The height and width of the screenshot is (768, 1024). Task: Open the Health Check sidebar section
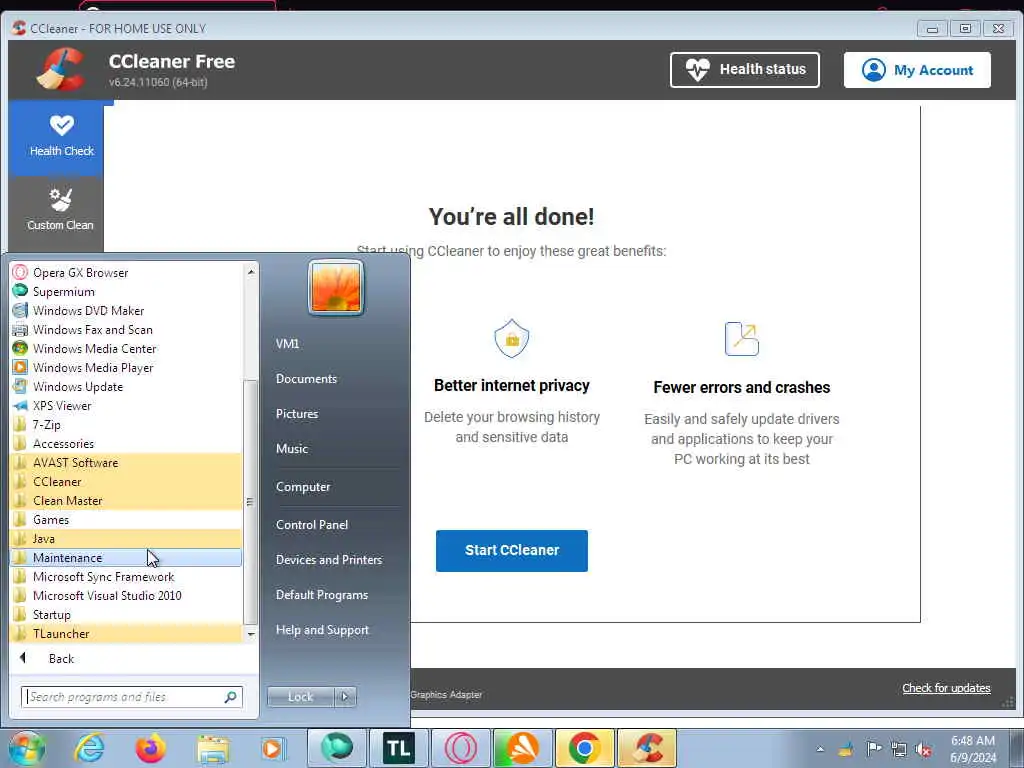click(57, 137)
